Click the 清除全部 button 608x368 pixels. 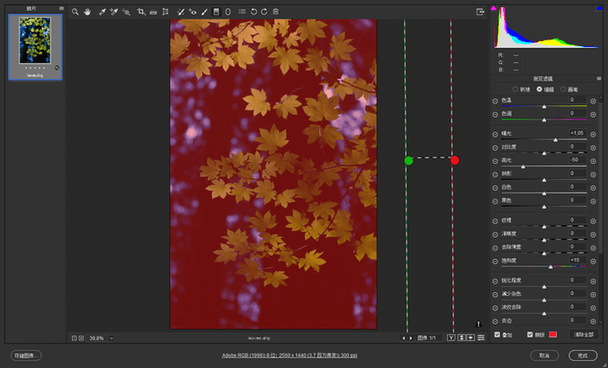click(583, 334)
